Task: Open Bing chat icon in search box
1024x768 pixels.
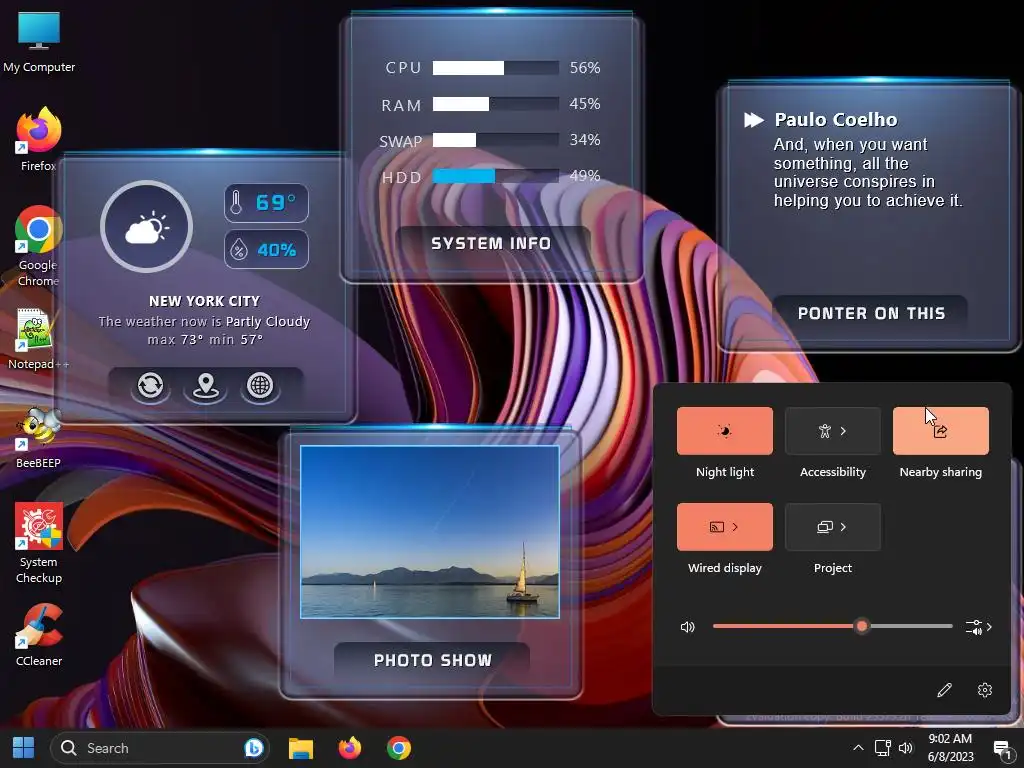Action: 253,748
